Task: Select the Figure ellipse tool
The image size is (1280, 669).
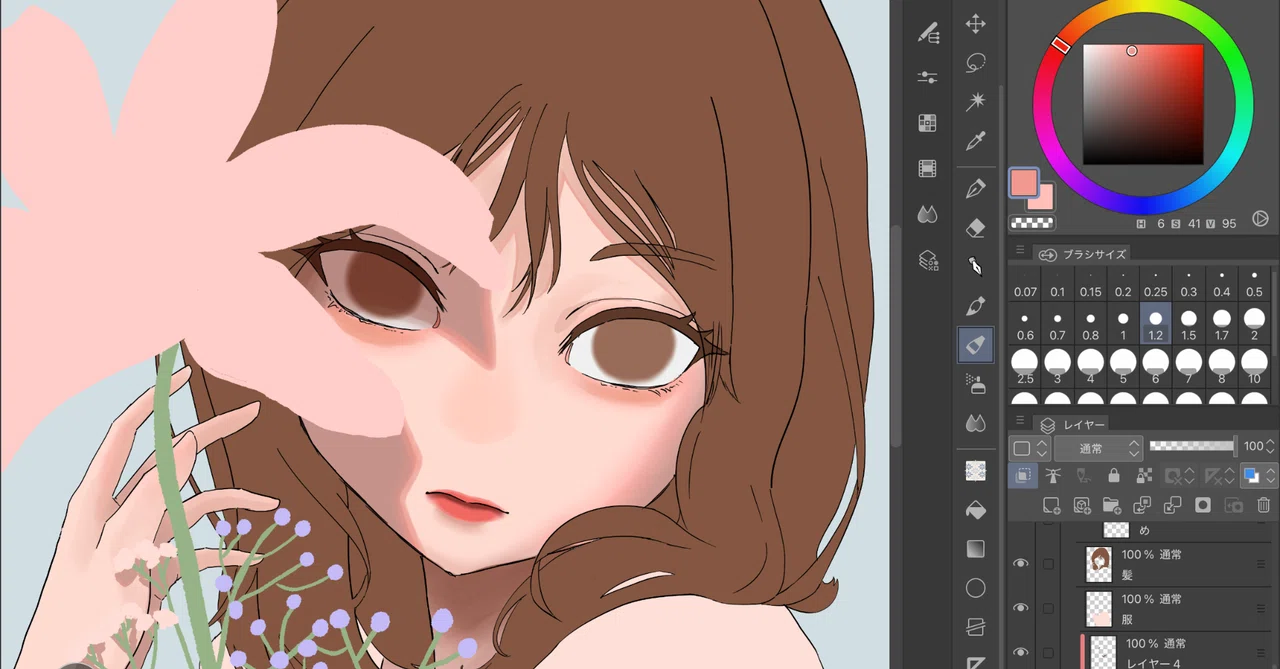Action: 976,588
